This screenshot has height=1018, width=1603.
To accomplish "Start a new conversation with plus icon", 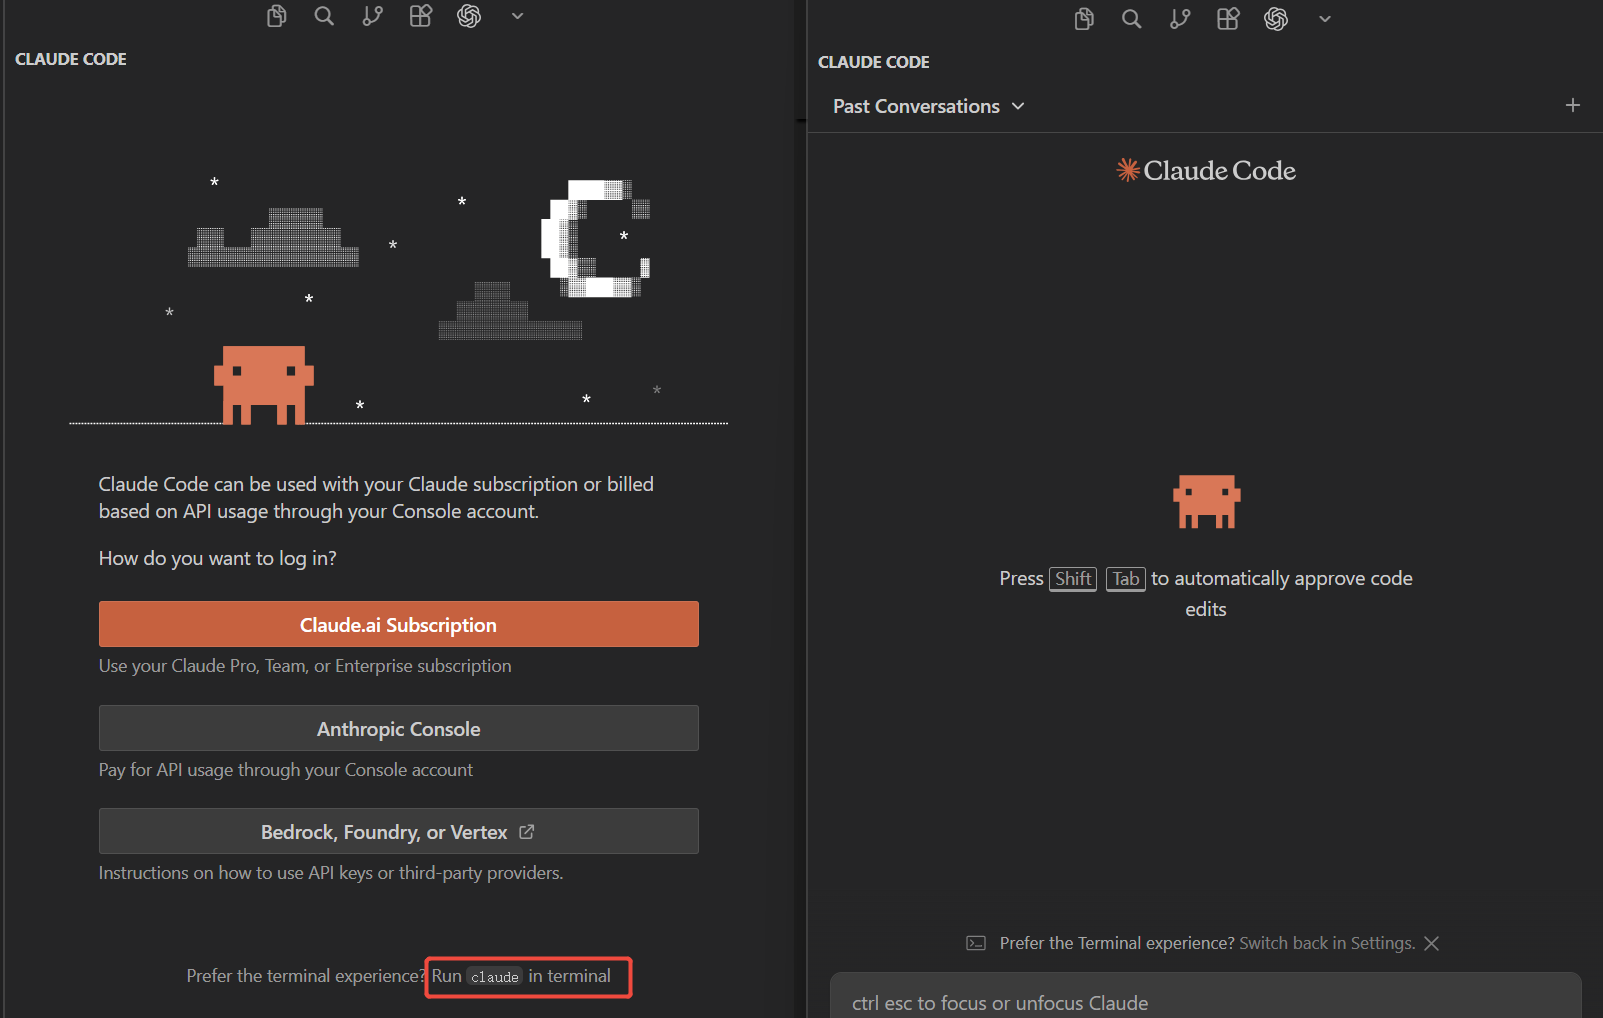I will (1573, 105).
